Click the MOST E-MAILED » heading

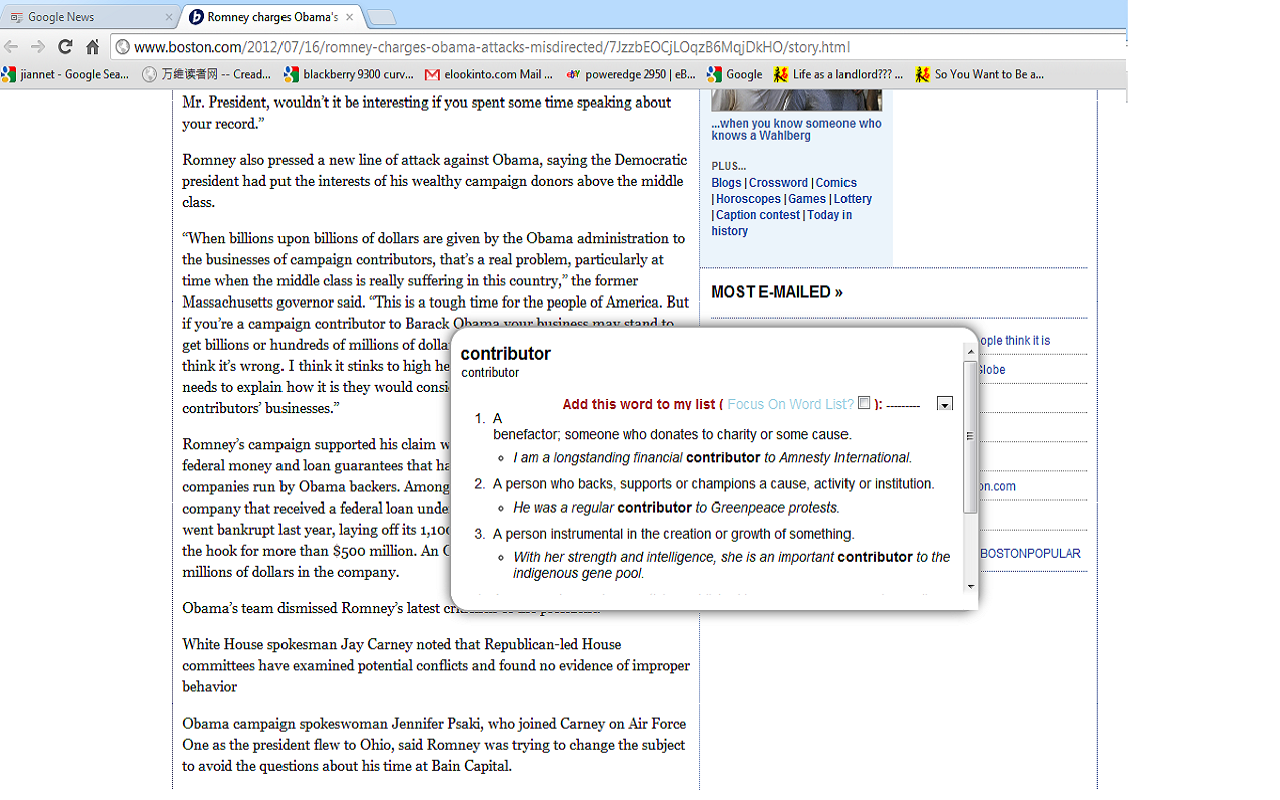777,292
